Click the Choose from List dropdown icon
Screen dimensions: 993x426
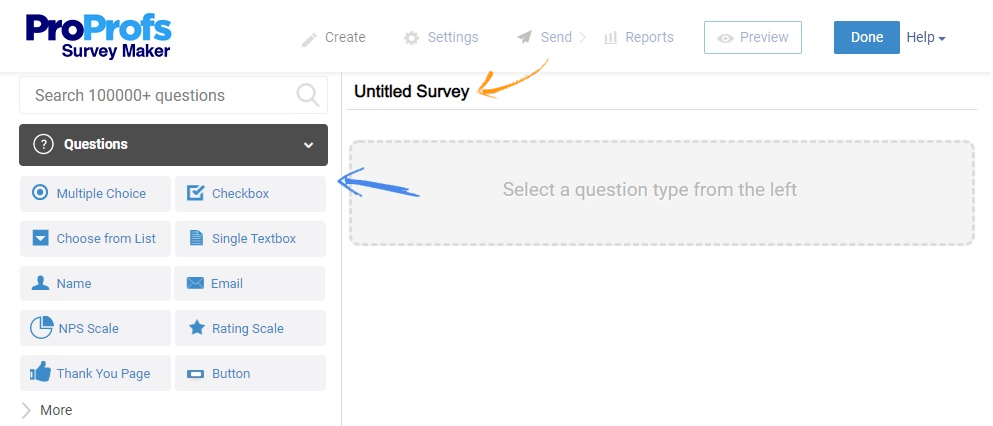[40, 238]
